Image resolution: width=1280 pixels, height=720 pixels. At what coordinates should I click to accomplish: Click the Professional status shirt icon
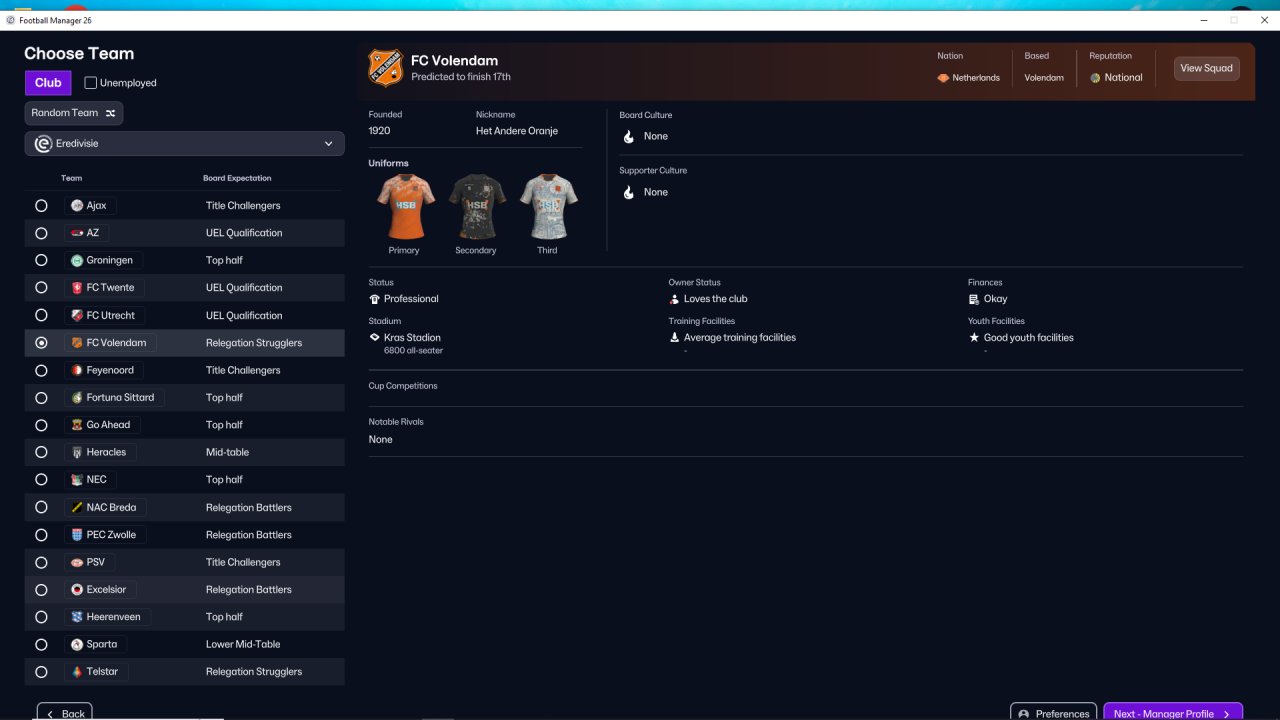[374, 299]
